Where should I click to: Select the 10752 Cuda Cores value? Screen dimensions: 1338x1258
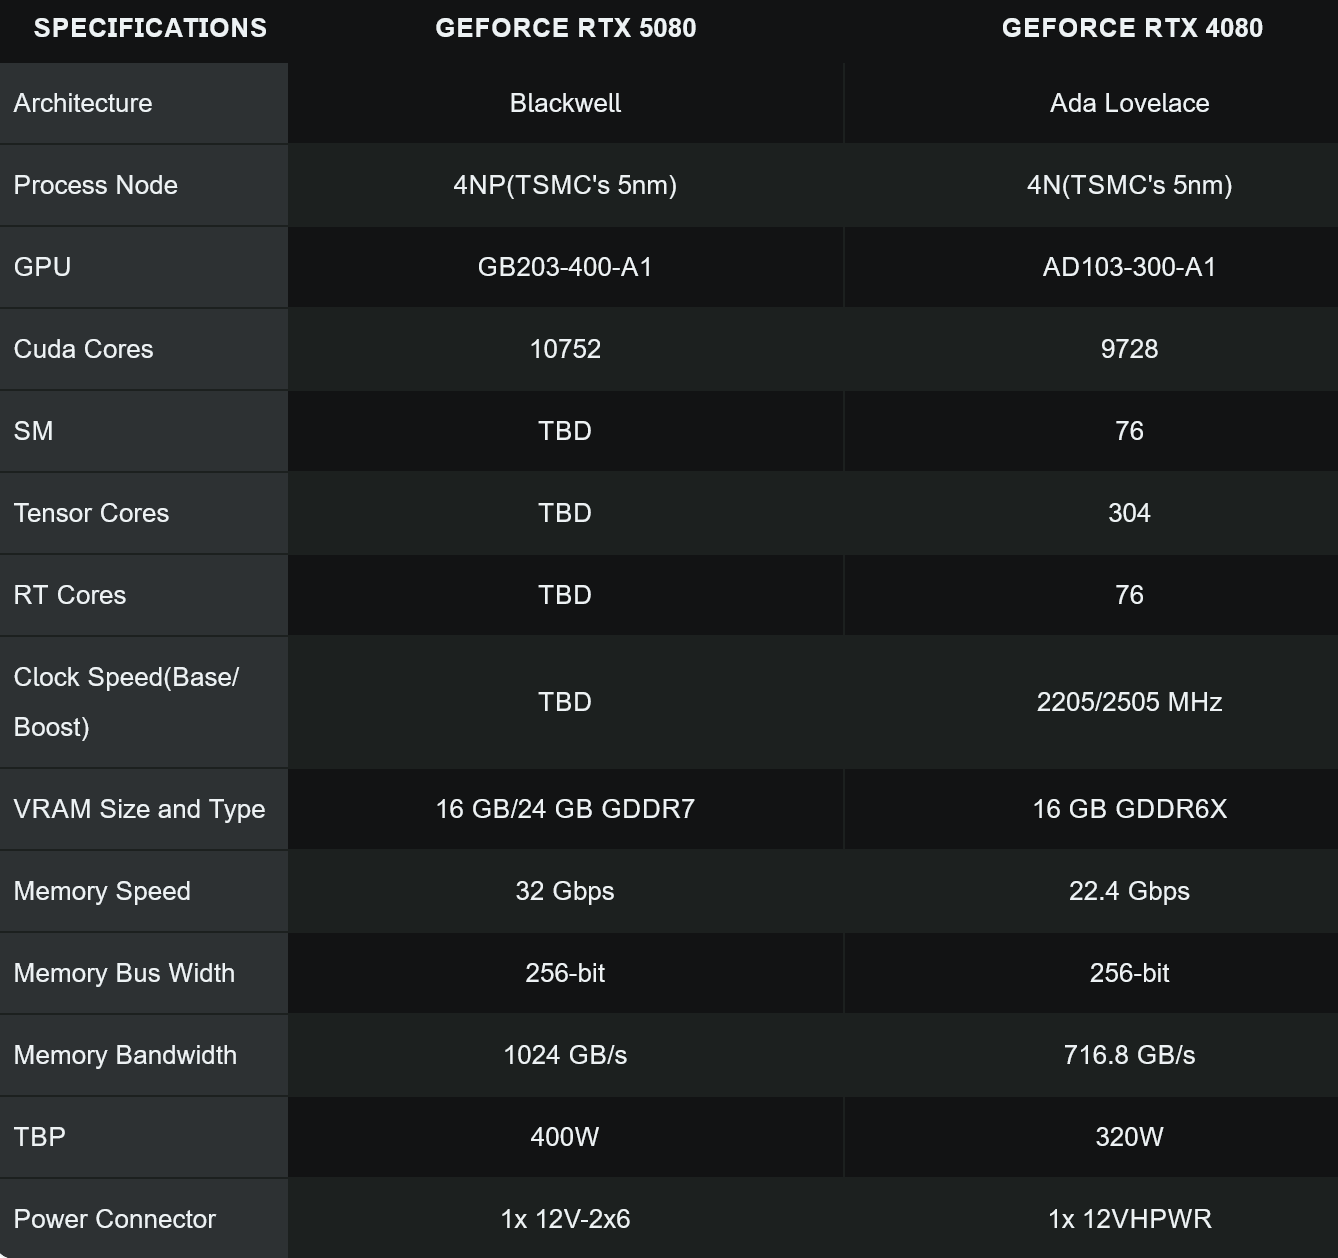565,349
